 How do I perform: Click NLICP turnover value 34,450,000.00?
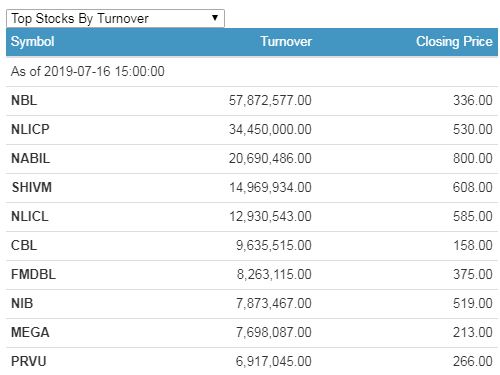click(x=270, y=129)
